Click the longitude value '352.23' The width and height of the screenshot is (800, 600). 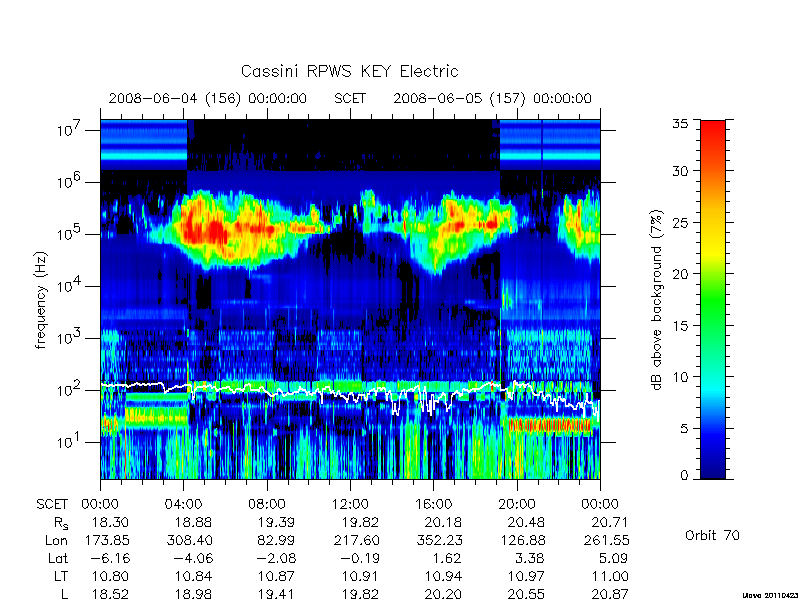point(440,540)
